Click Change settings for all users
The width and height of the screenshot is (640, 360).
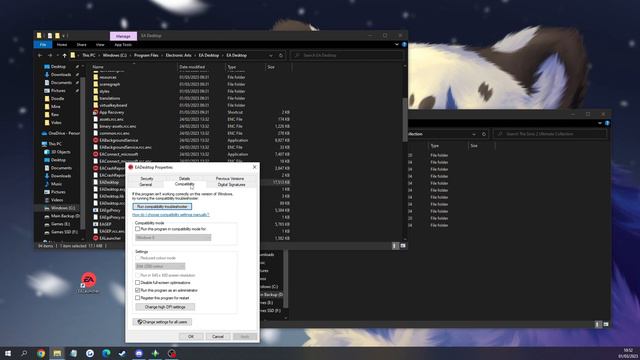[162, 322]
